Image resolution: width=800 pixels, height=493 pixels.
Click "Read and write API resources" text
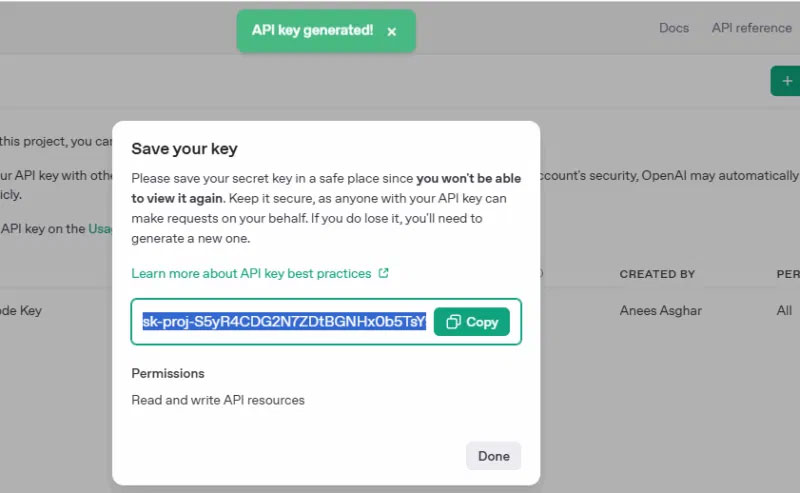click(x=218, y=400)
